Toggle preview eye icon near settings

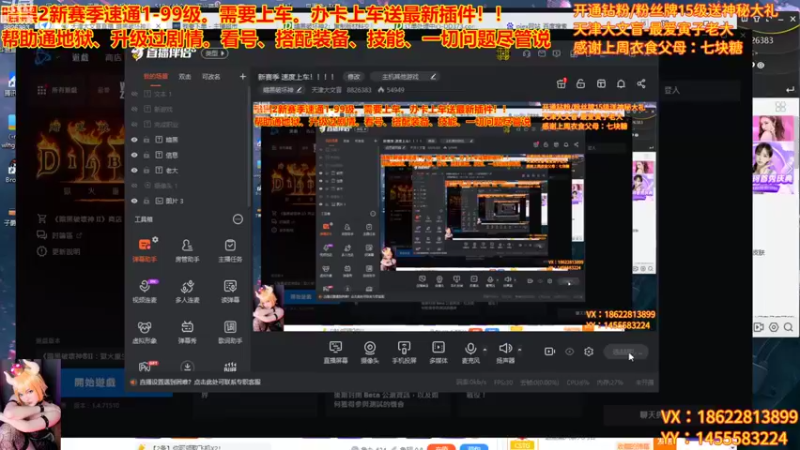pos(569,352)
